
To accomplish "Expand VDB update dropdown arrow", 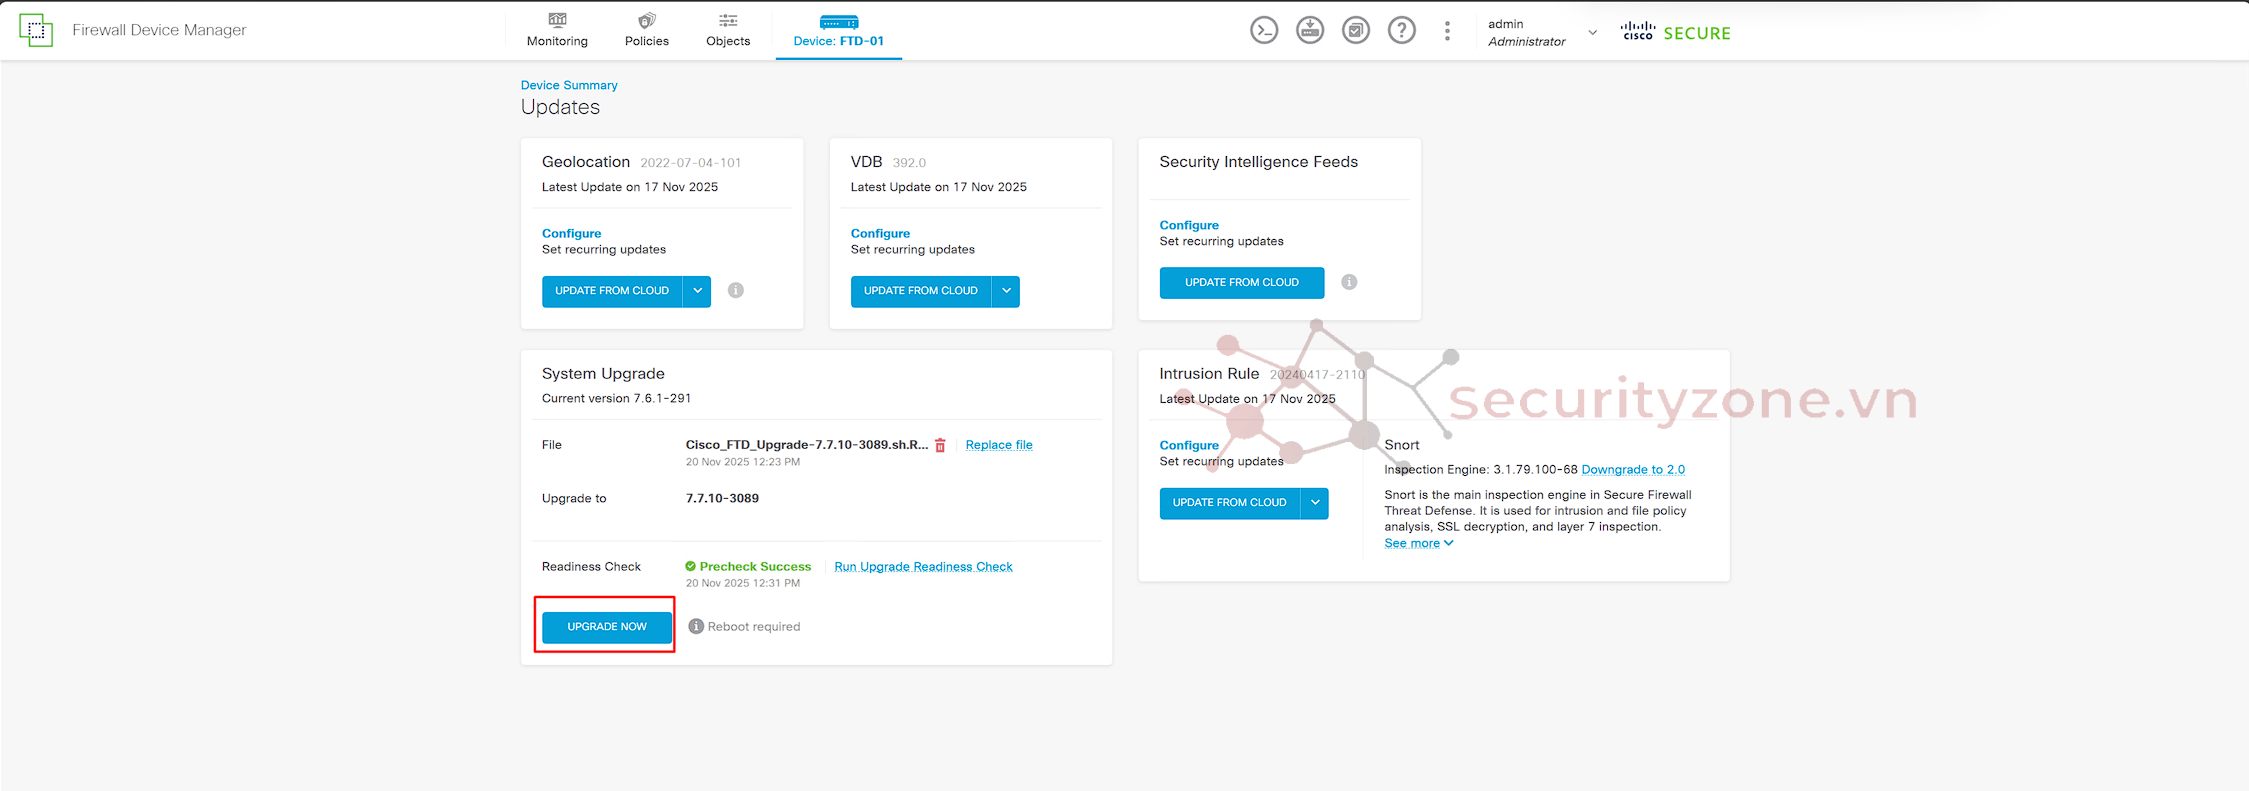I will [1006, 291].
